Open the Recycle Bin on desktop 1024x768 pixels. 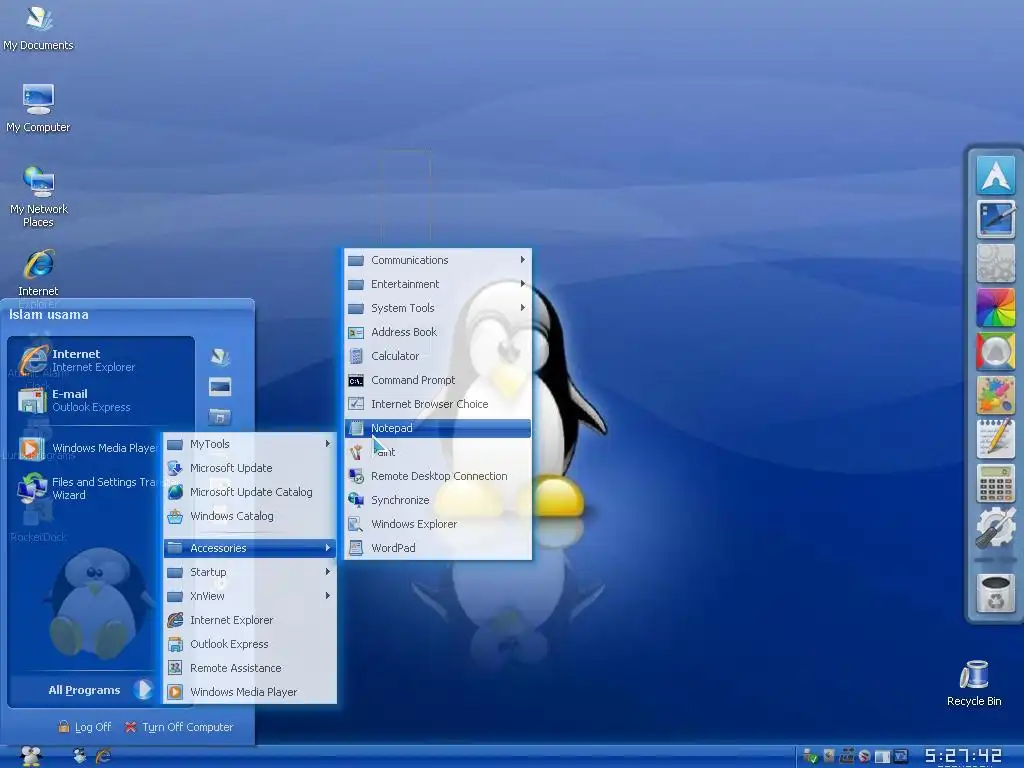[x=974, y=683]
